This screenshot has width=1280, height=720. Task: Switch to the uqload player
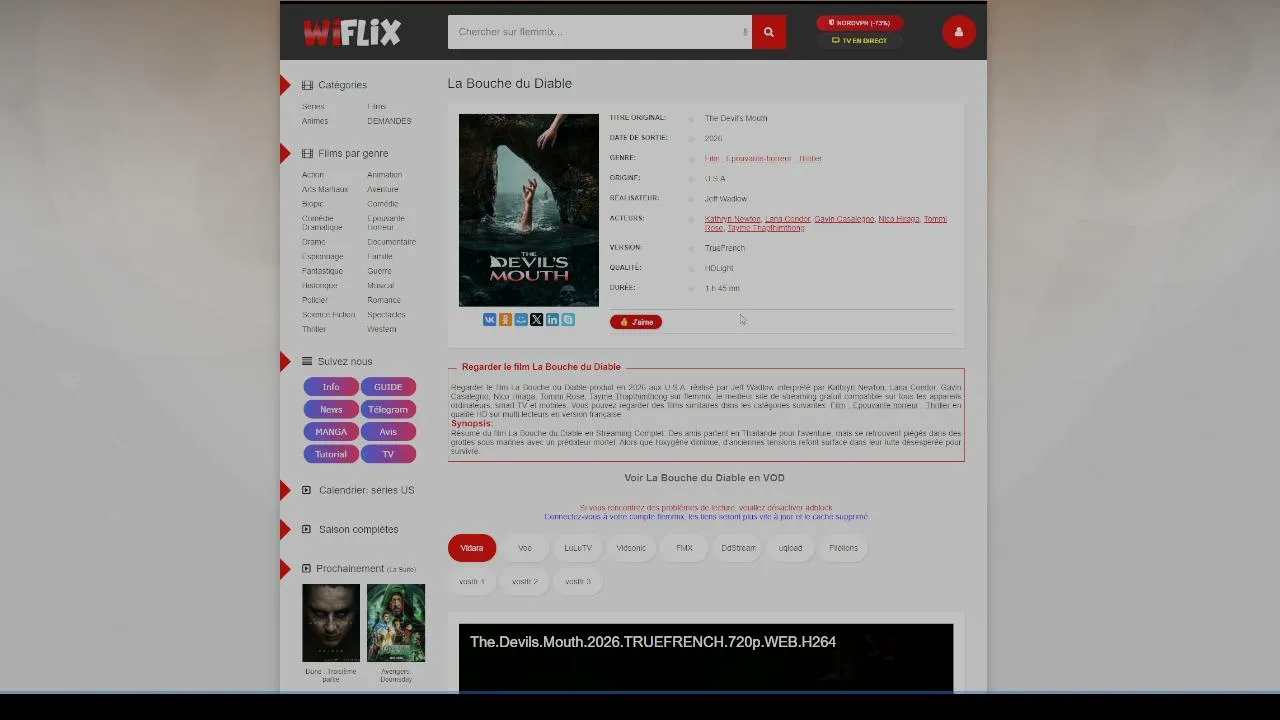click(790, 548)
